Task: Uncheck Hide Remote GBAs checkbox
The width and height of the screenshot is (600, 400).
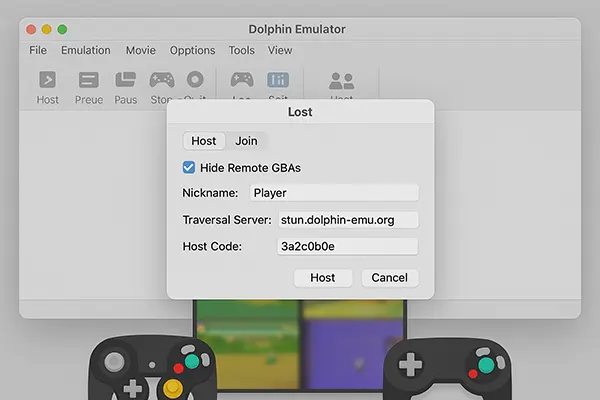Action: click(x=189, y=167)
